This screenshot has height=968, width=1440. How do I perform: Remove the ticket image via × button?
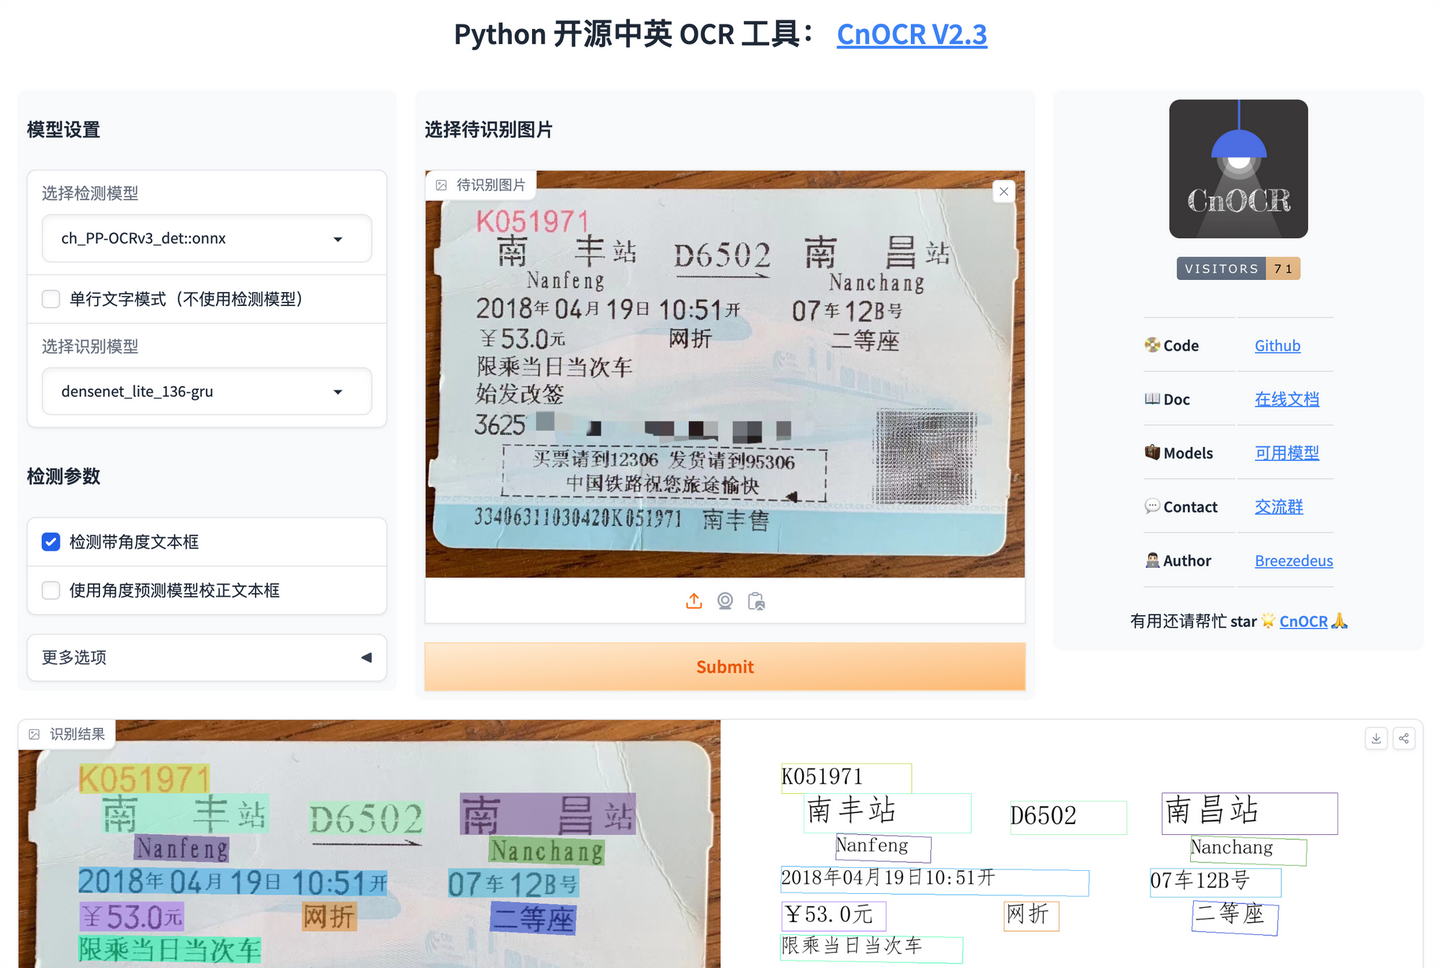pyautogui.click(x=1003, y=191)
